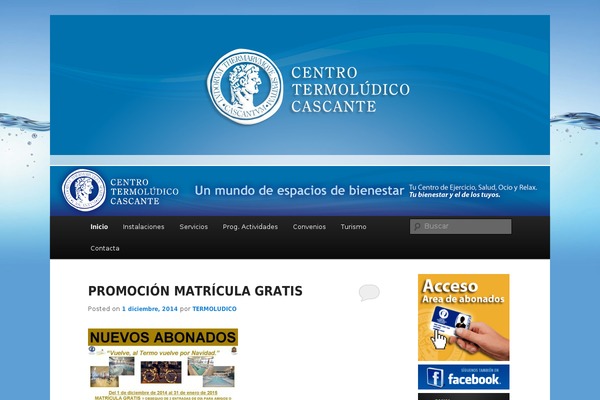Click the Facebook f logo icon

(x=435, y=377)
